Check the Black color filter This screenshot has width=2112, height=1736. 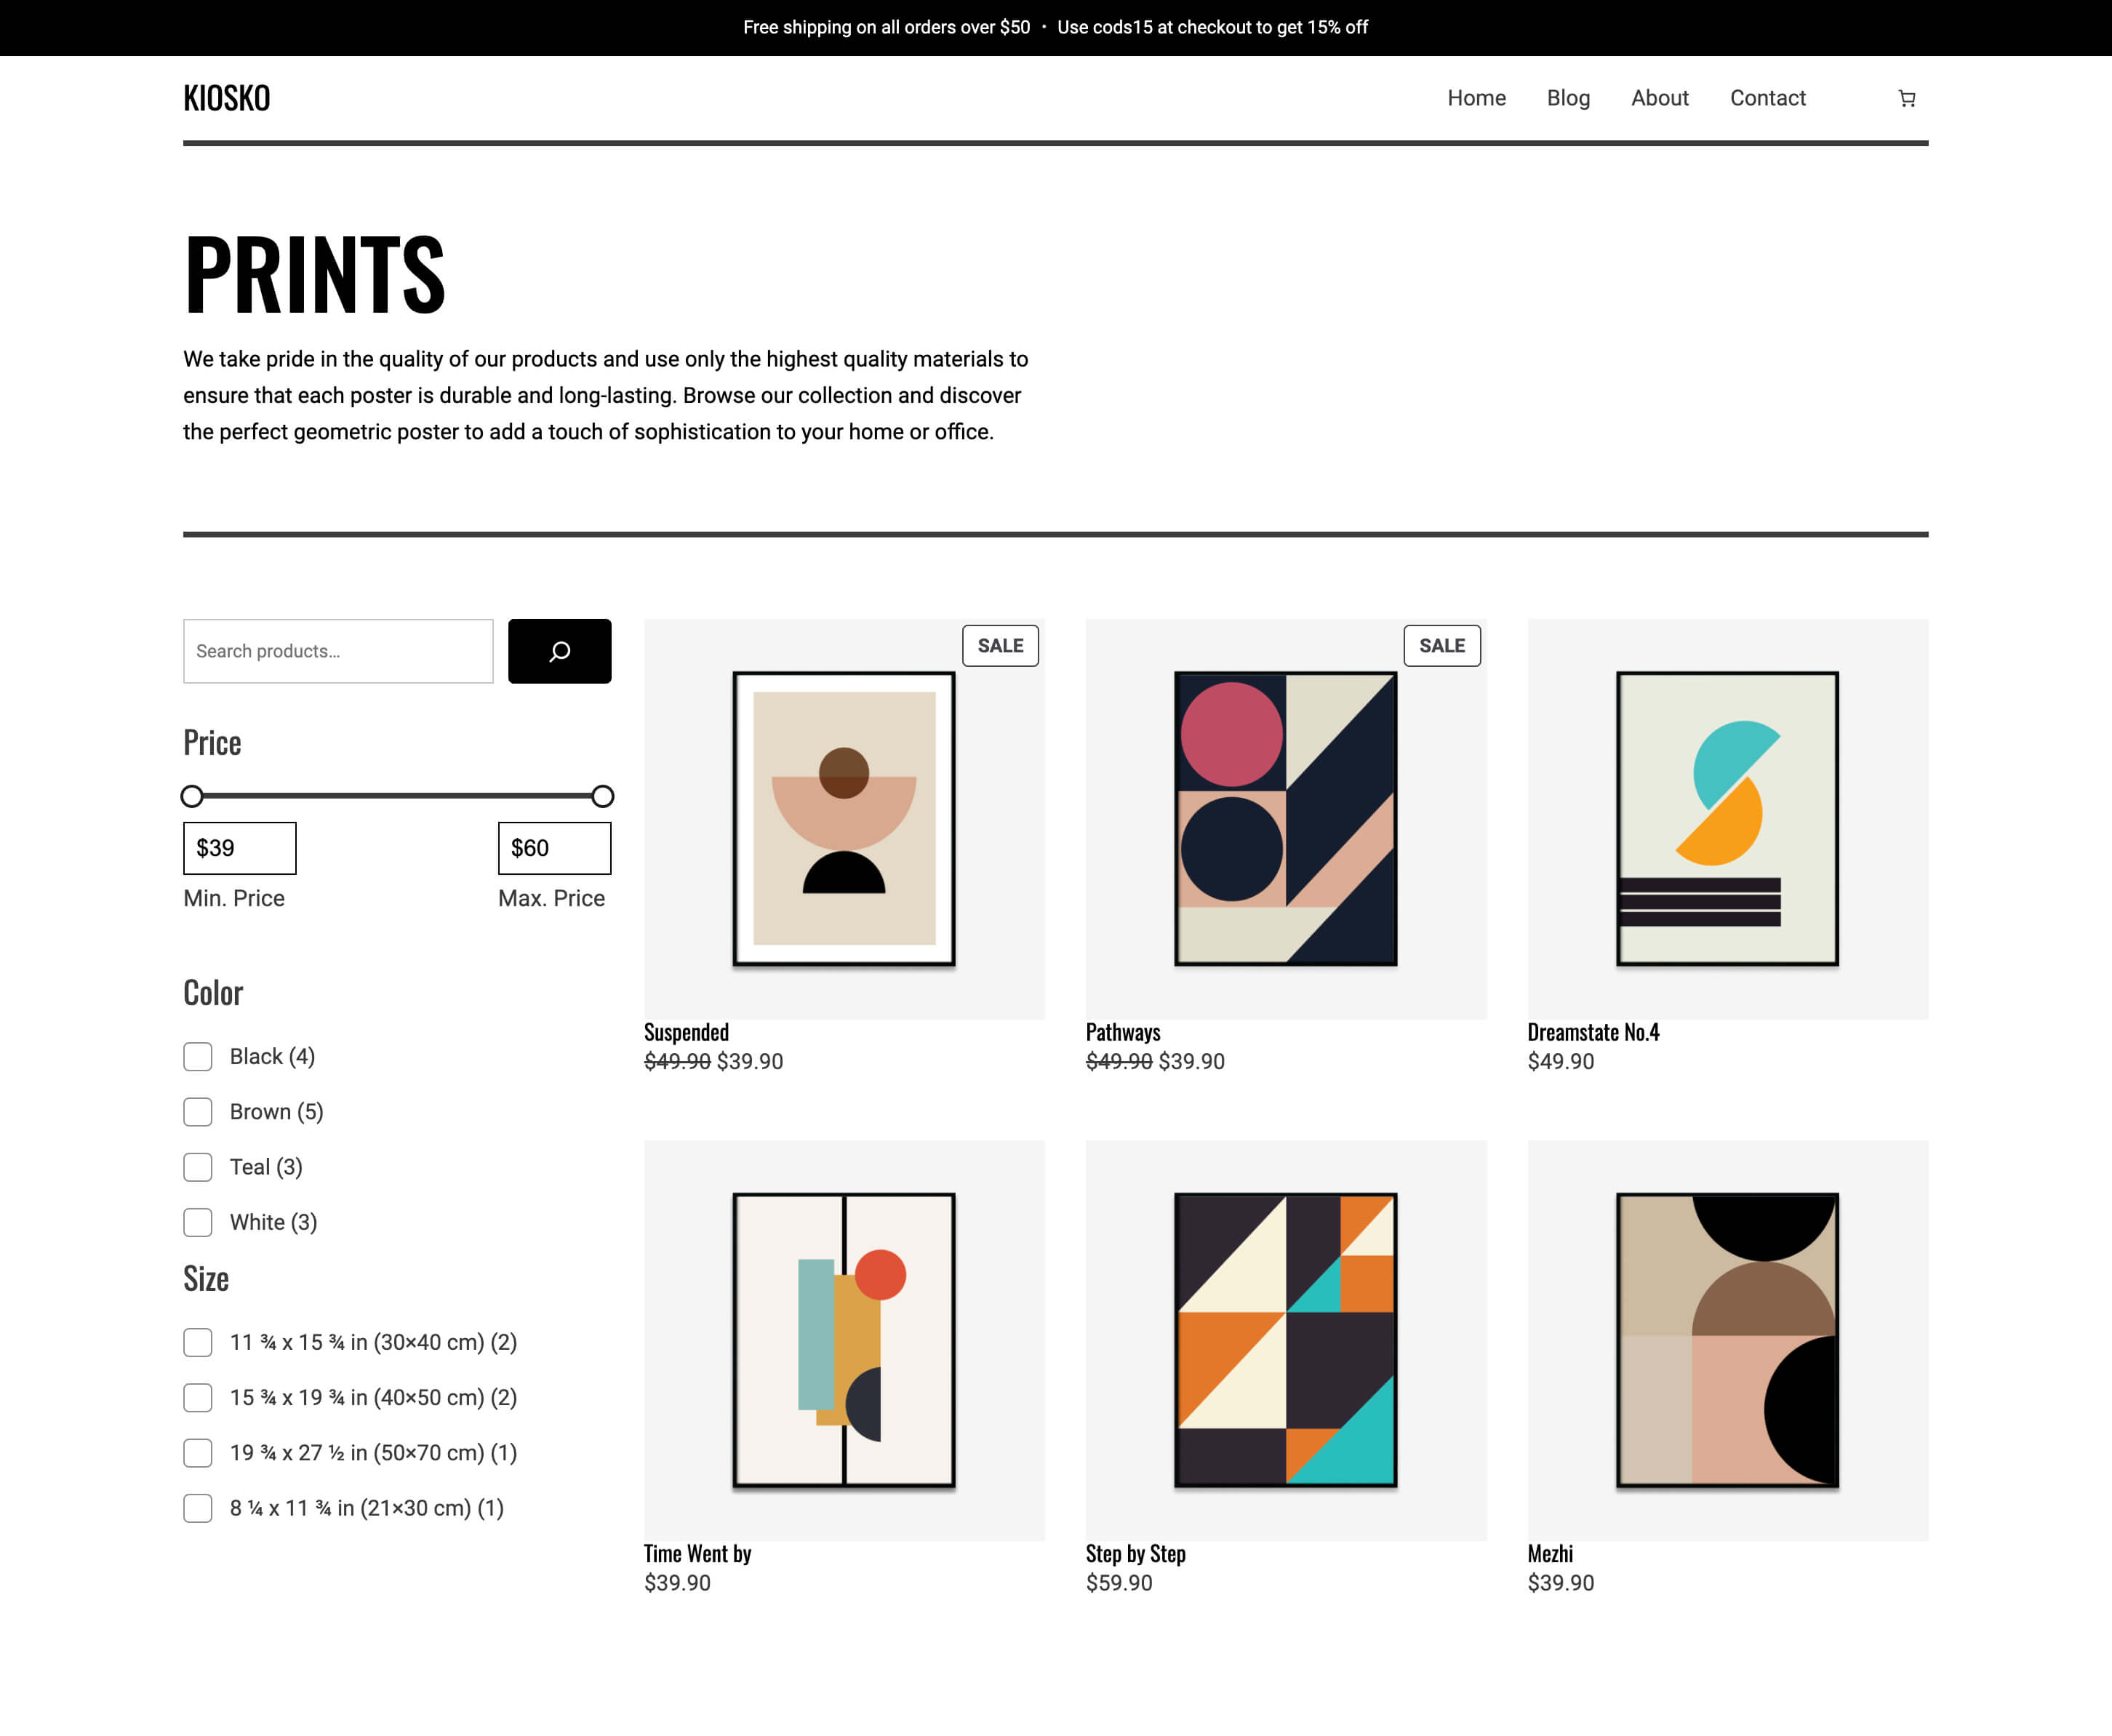click(198, 1056)
